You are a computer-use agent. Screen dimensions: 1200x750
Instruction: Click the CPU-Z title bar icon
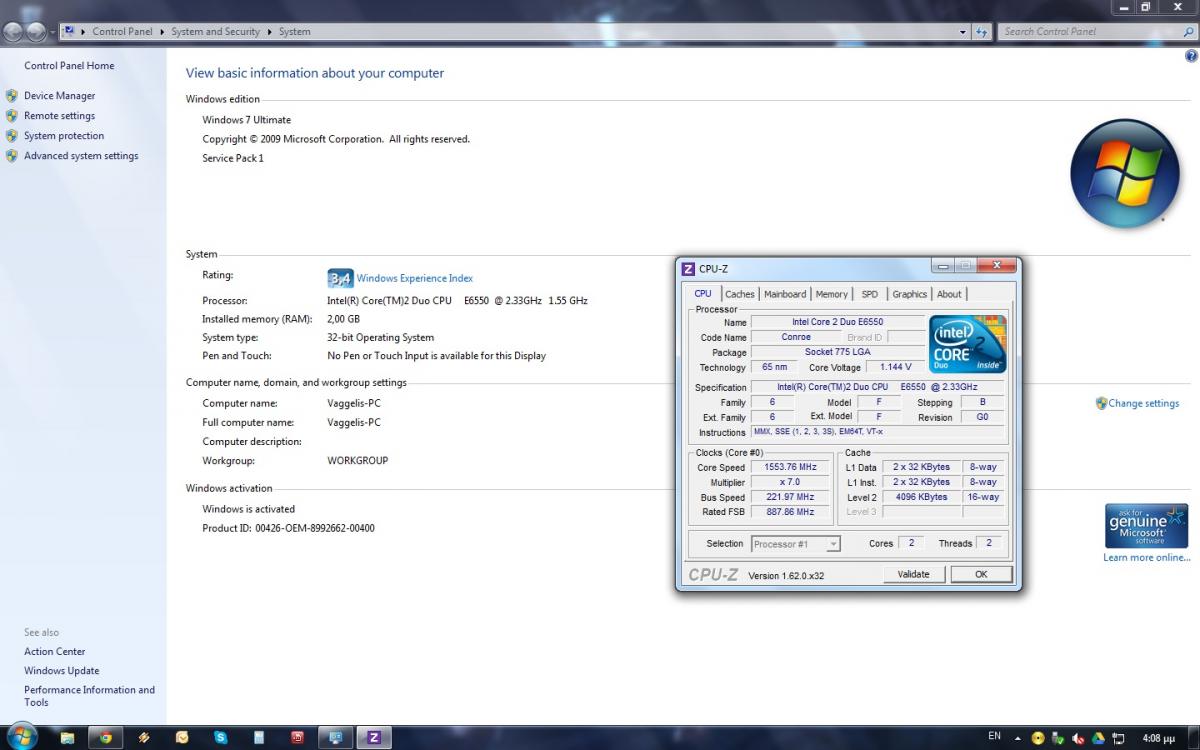coord(688,268)
